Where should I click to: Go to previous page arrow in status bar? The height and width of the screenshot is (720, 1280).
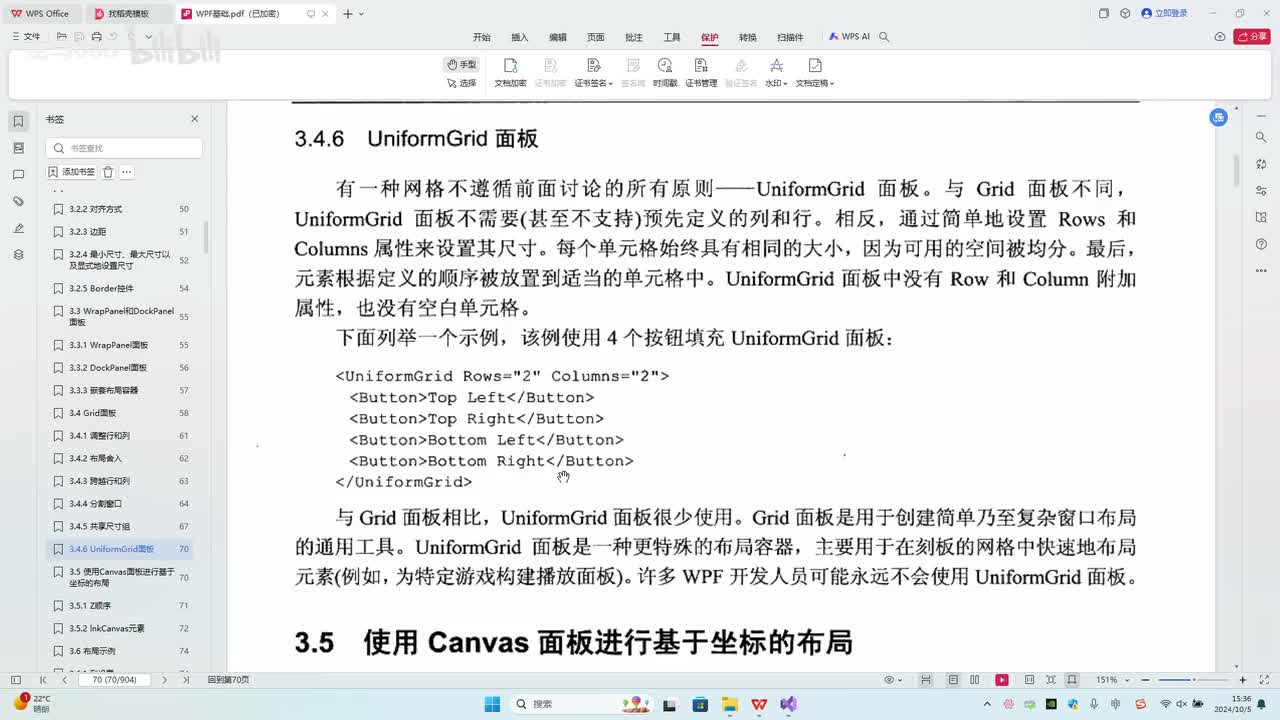pos(65,680)
